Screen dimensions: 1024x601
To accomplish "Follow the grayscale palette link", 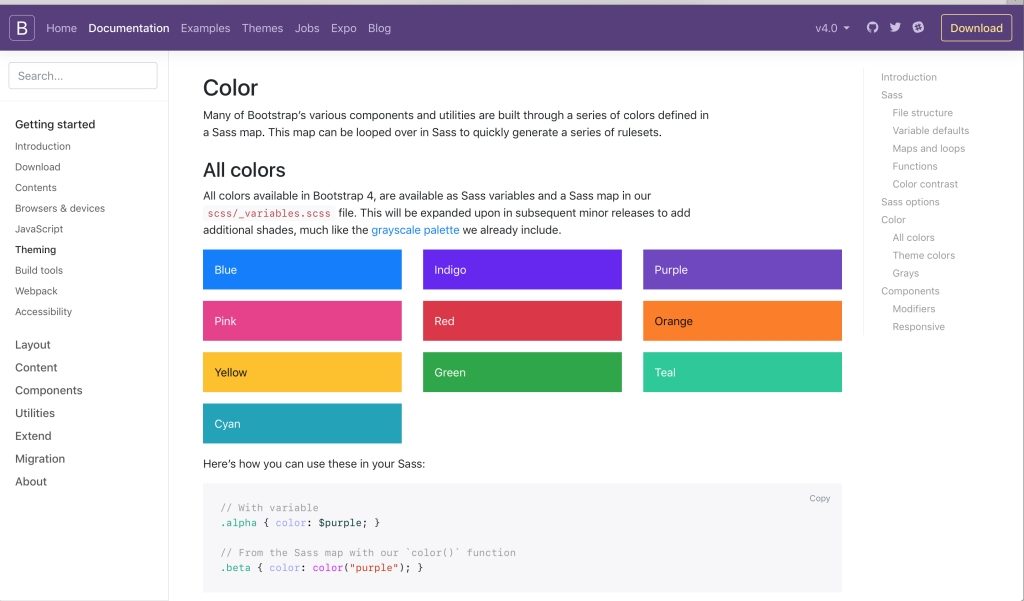I will (x=415, y=230).
